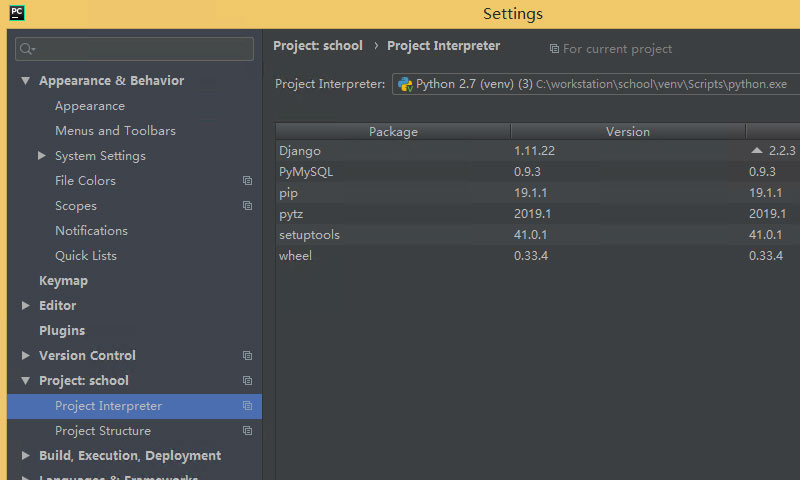The width and height of the screenshot is (800, 480).
Task: Click the search magnifier icon in settings
Action: pyautogui.click(x=26, y=49)
